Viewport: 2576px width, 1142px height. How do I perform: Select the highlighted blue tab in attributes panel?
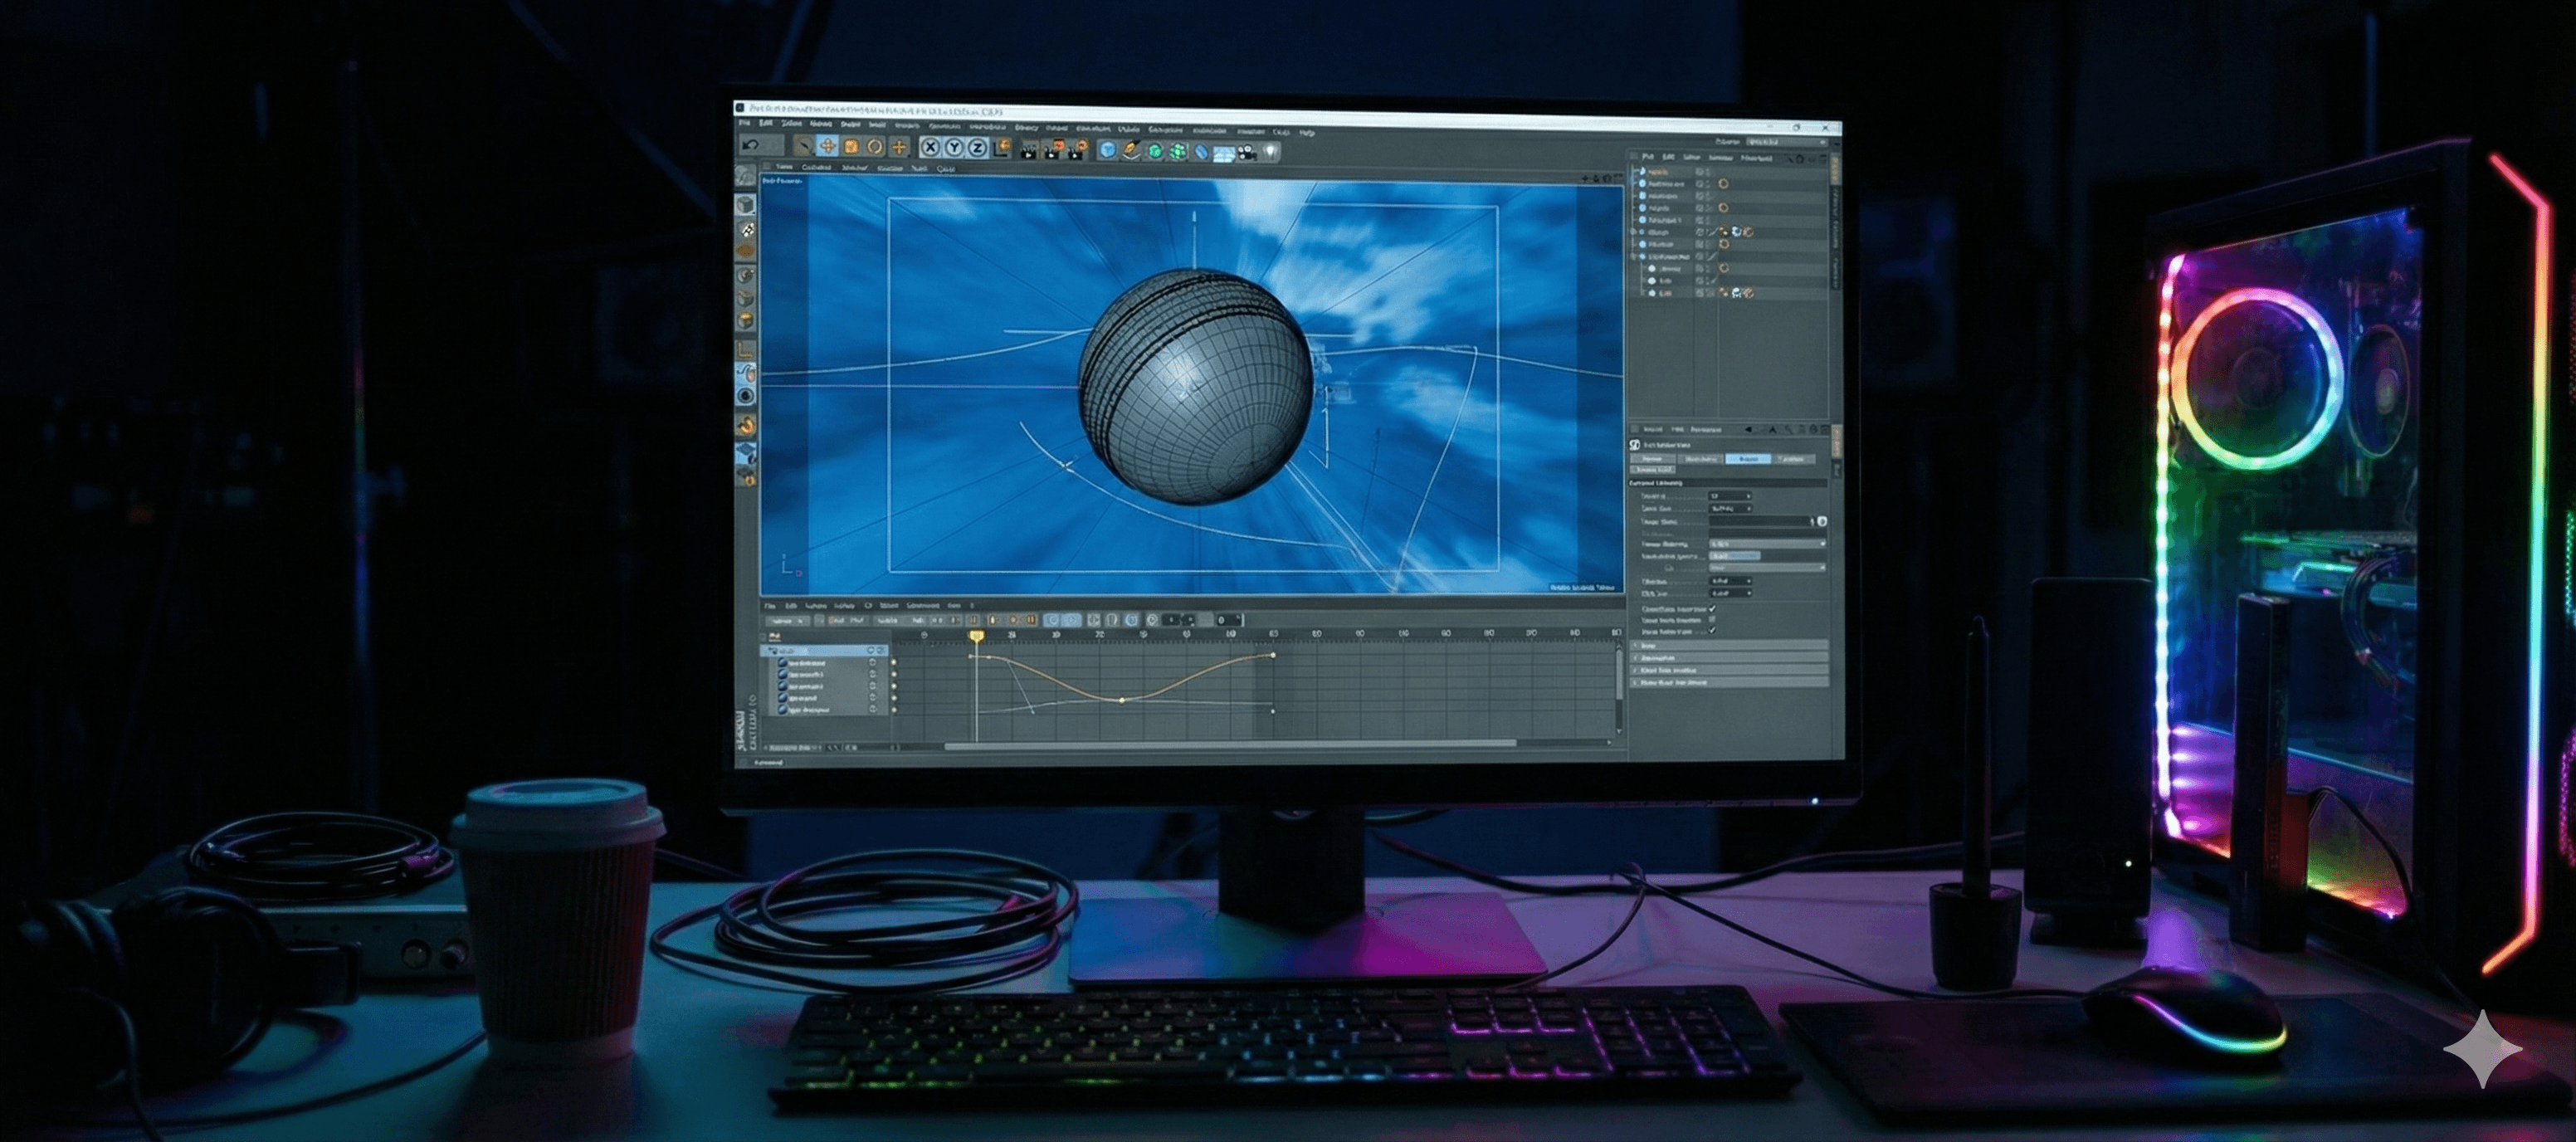(1748, 459)
